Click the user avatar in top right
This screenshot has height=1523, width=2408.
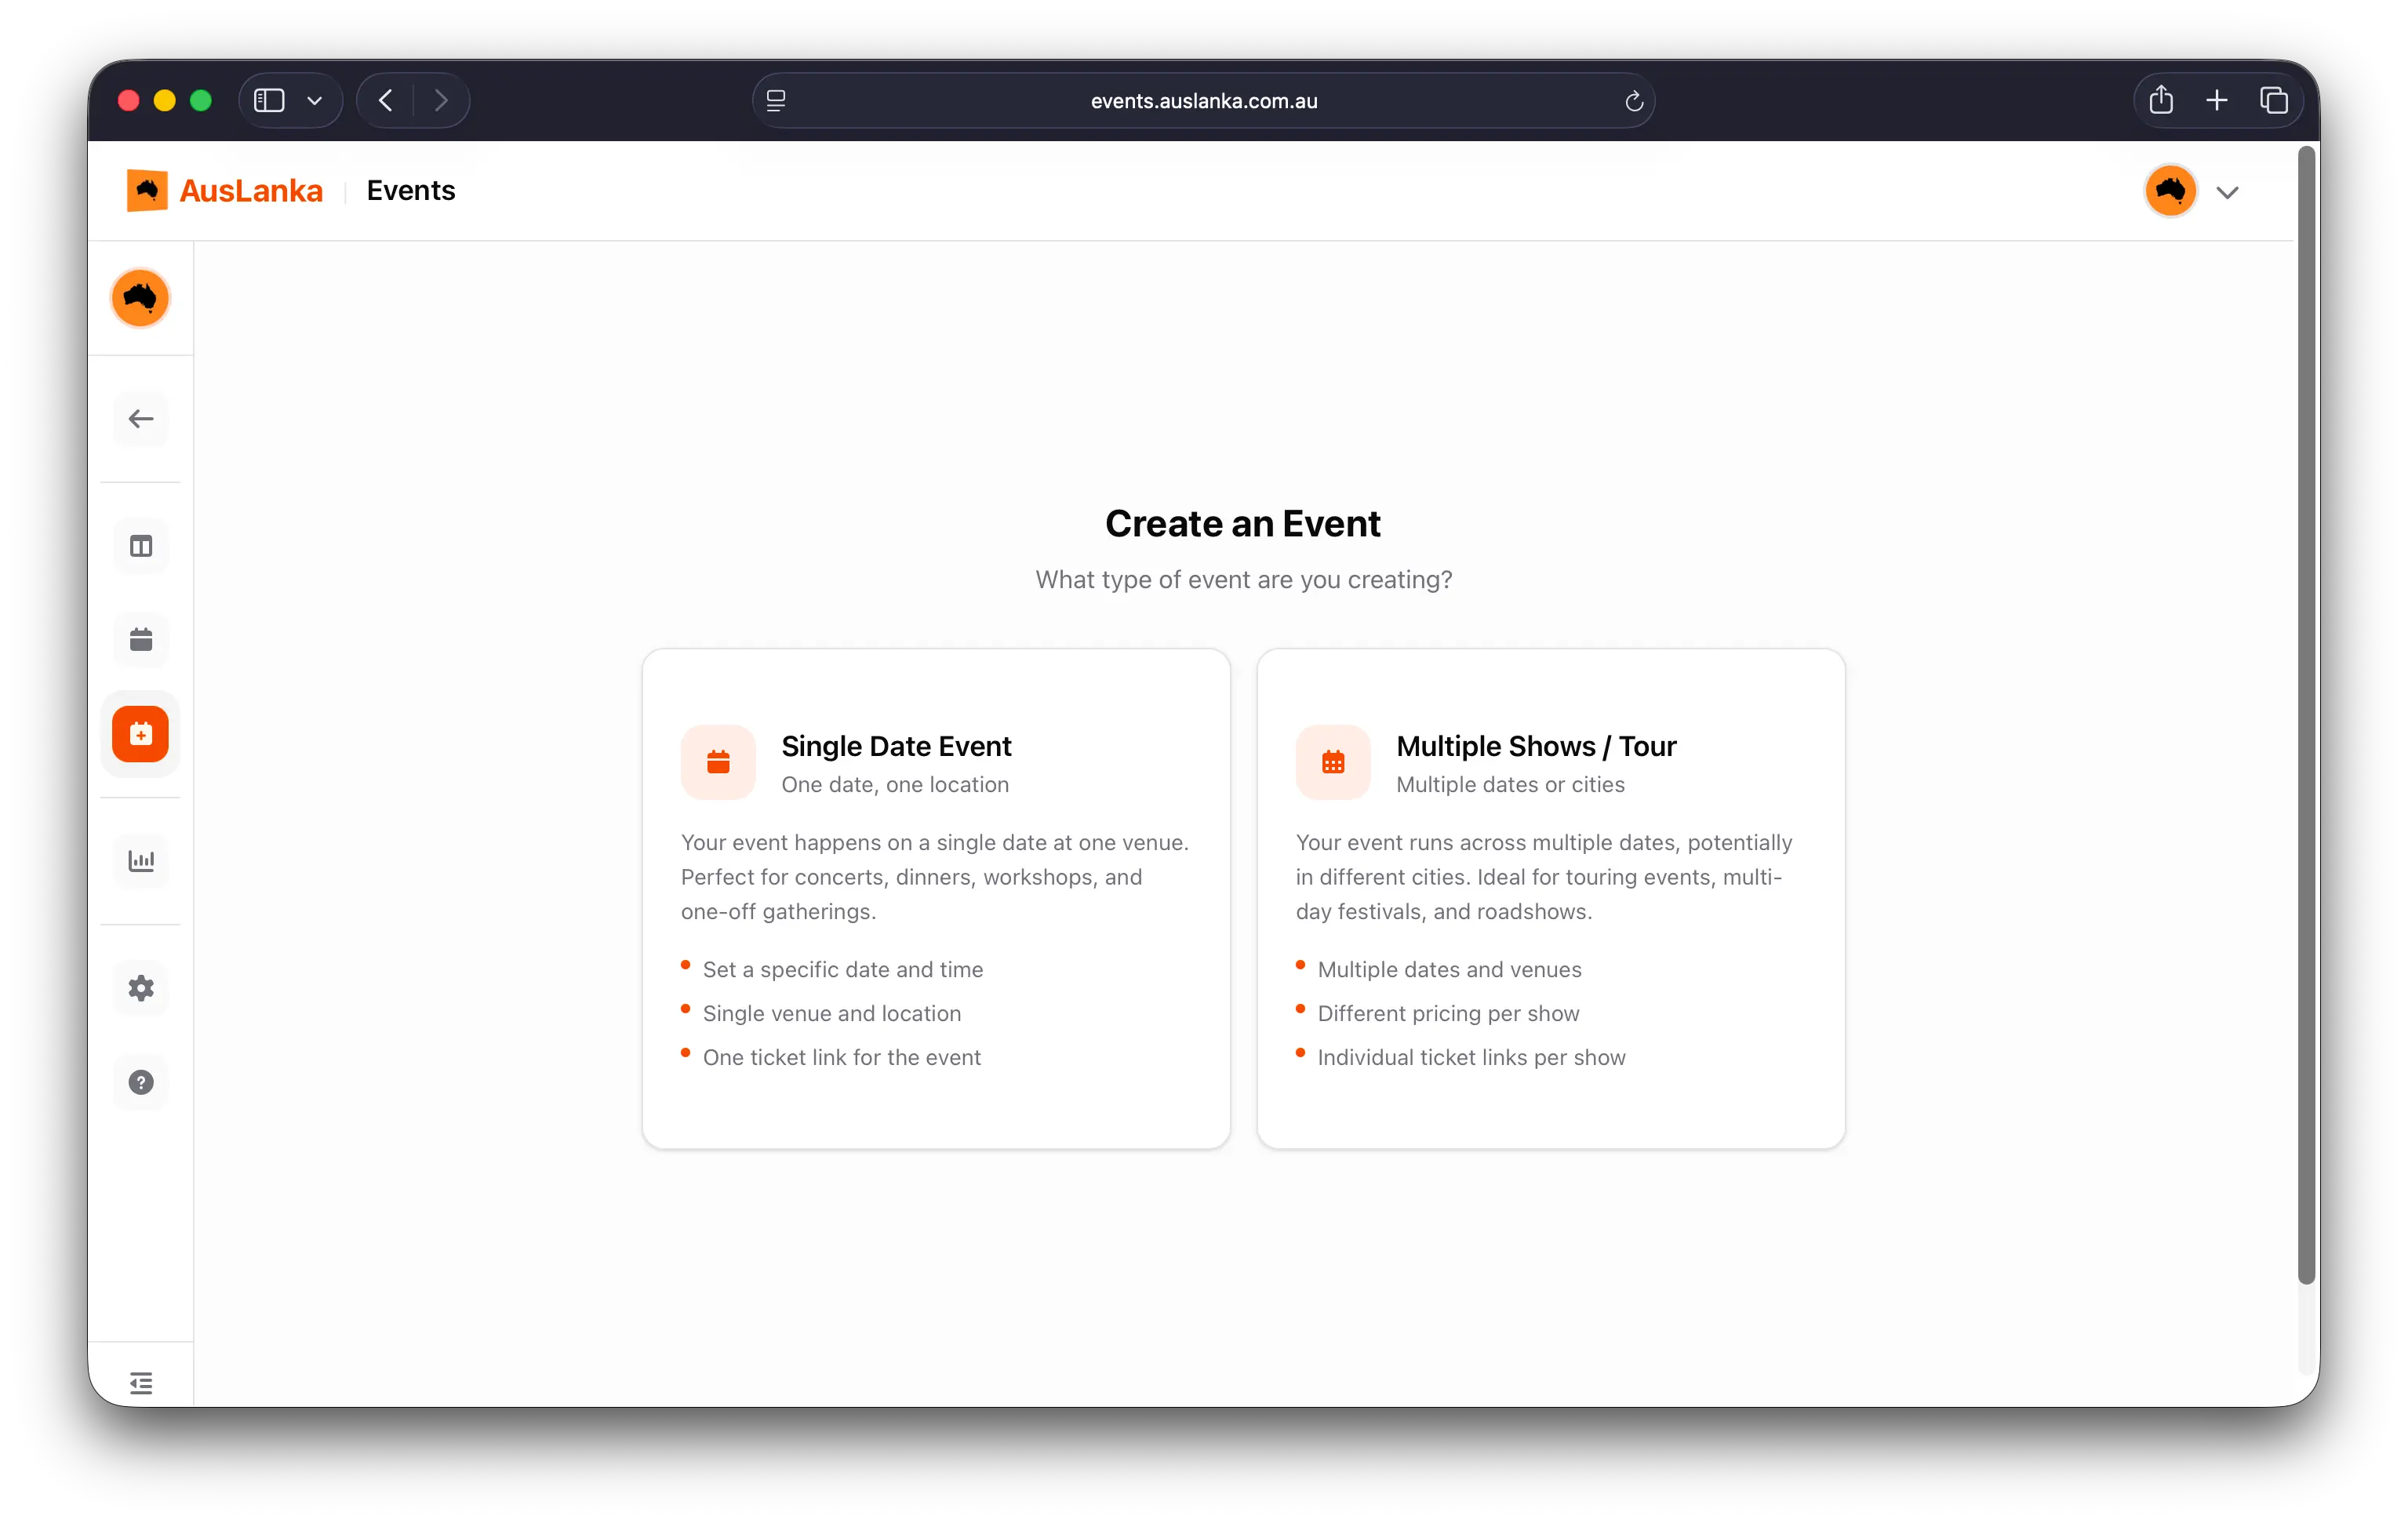click(2170, 190)
